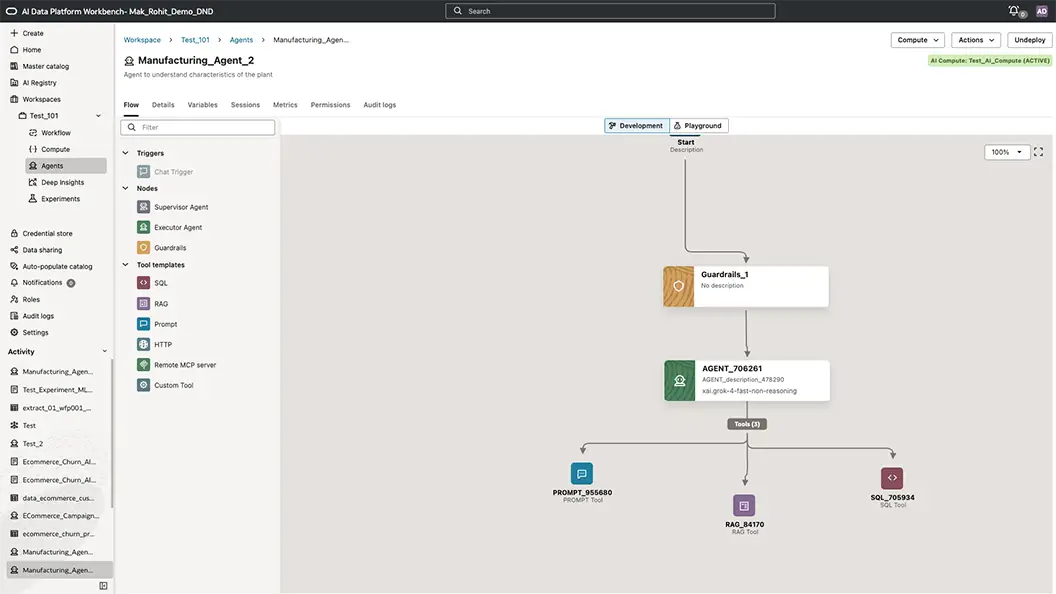Open AI Registry in sidebar

(x=39, y=83)
